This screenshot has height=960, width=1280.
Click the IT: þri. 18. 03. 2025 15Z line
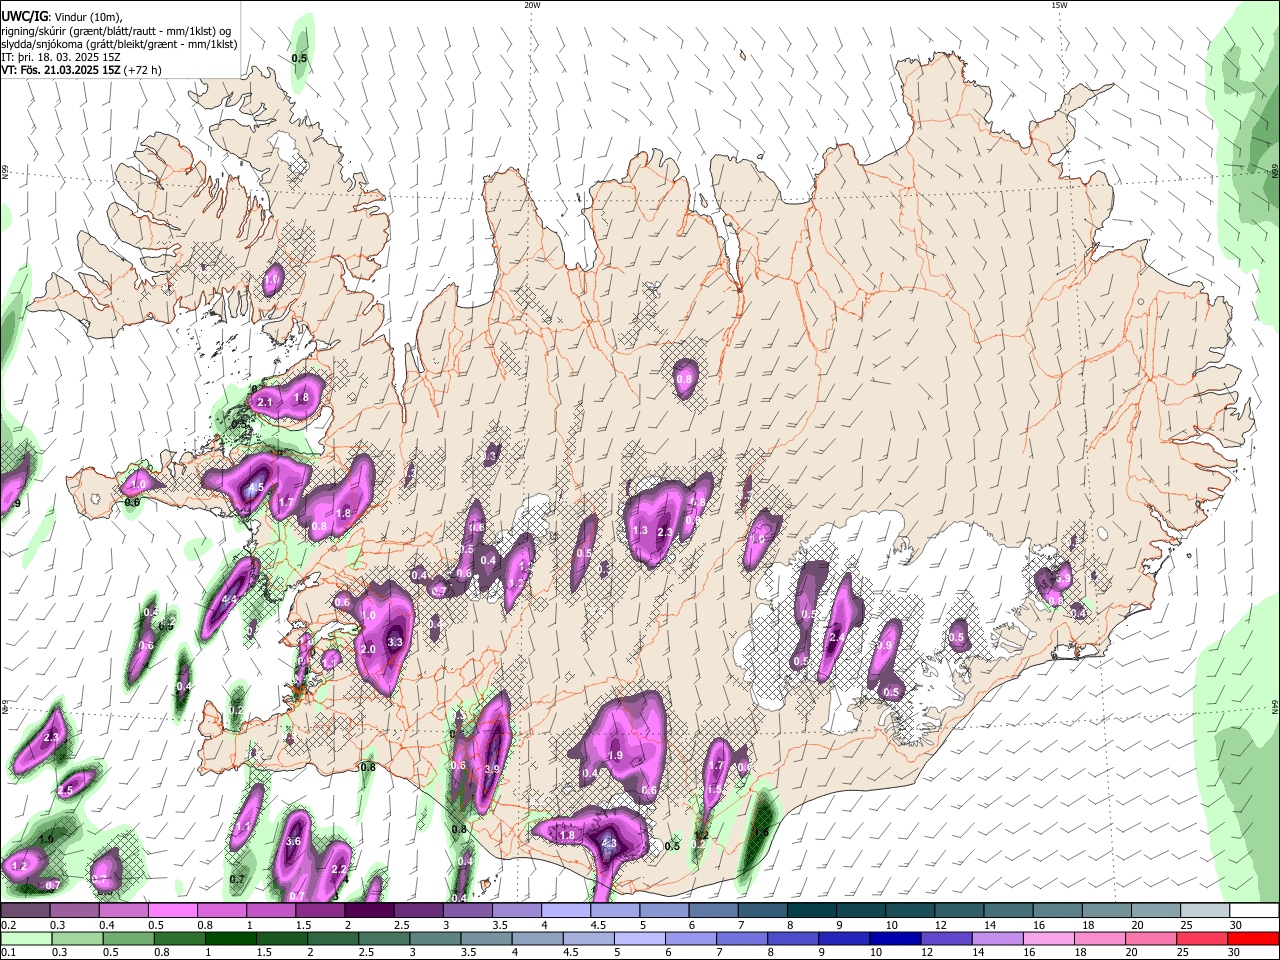click(61, 57)
